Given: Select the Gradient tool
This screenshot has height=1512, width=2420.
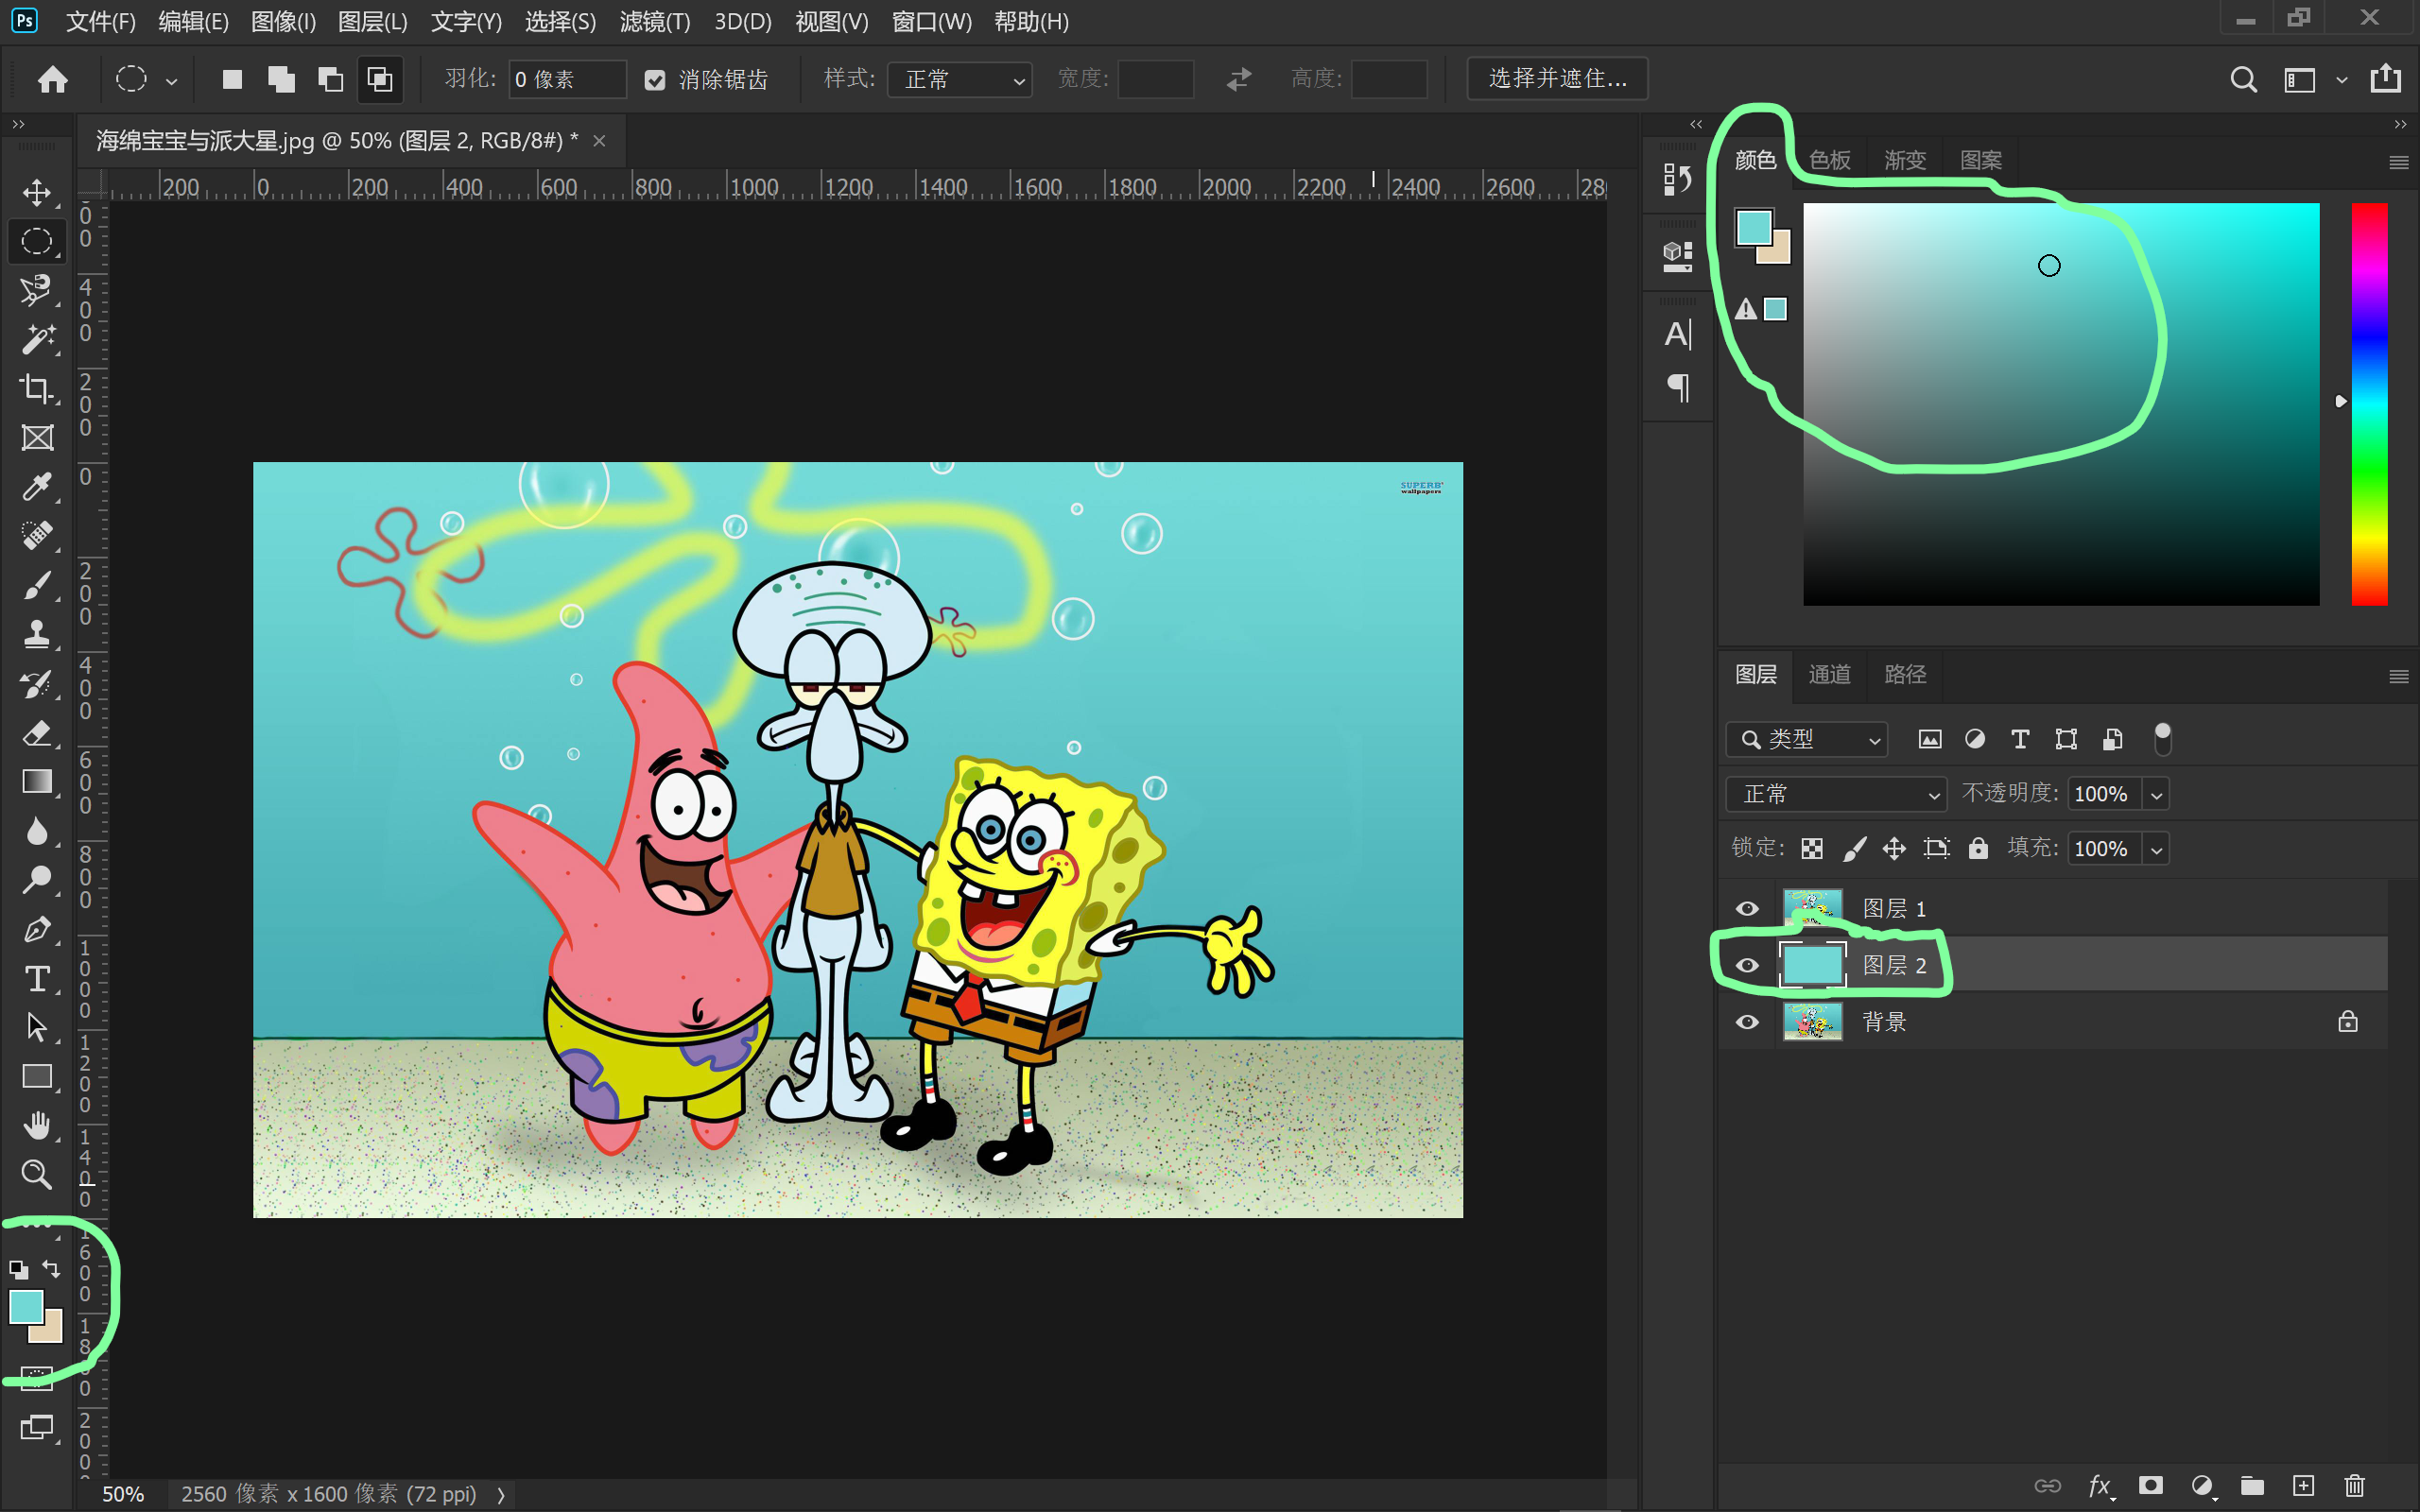Looking at the screenshot, I should pos(37,782).
